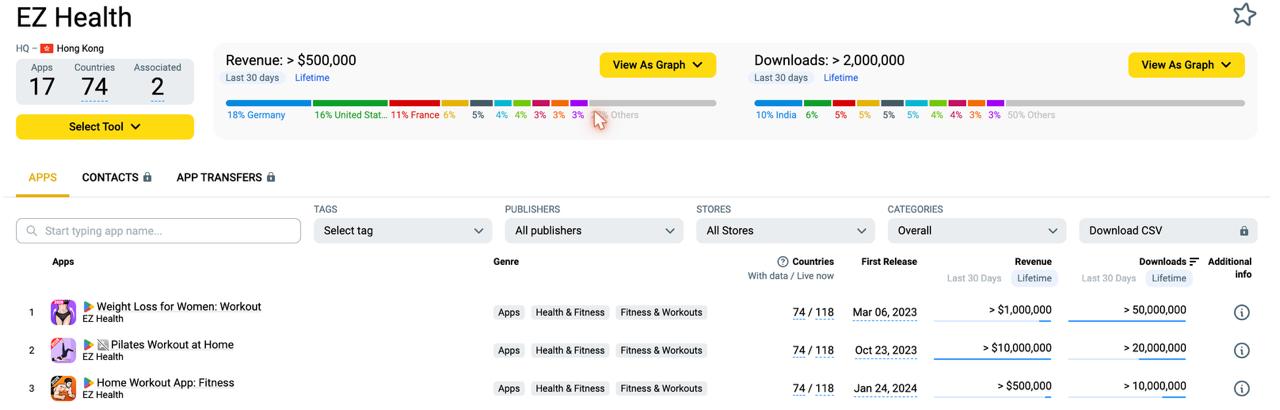Click the lock icon on Download CSV

click(x=1244, y=231)
